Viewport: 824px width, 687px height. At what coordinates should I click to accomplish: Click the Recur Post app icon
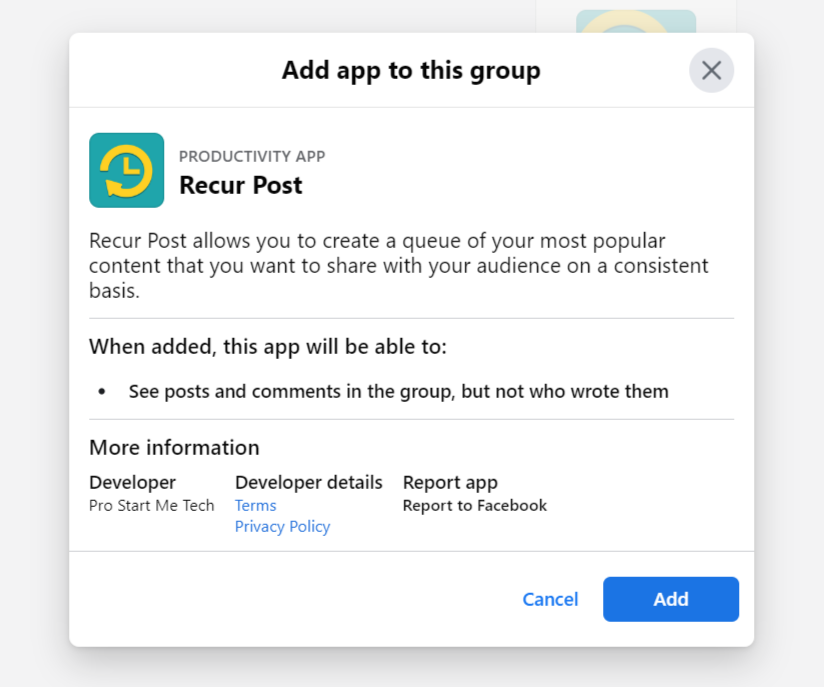pos(127,170)
